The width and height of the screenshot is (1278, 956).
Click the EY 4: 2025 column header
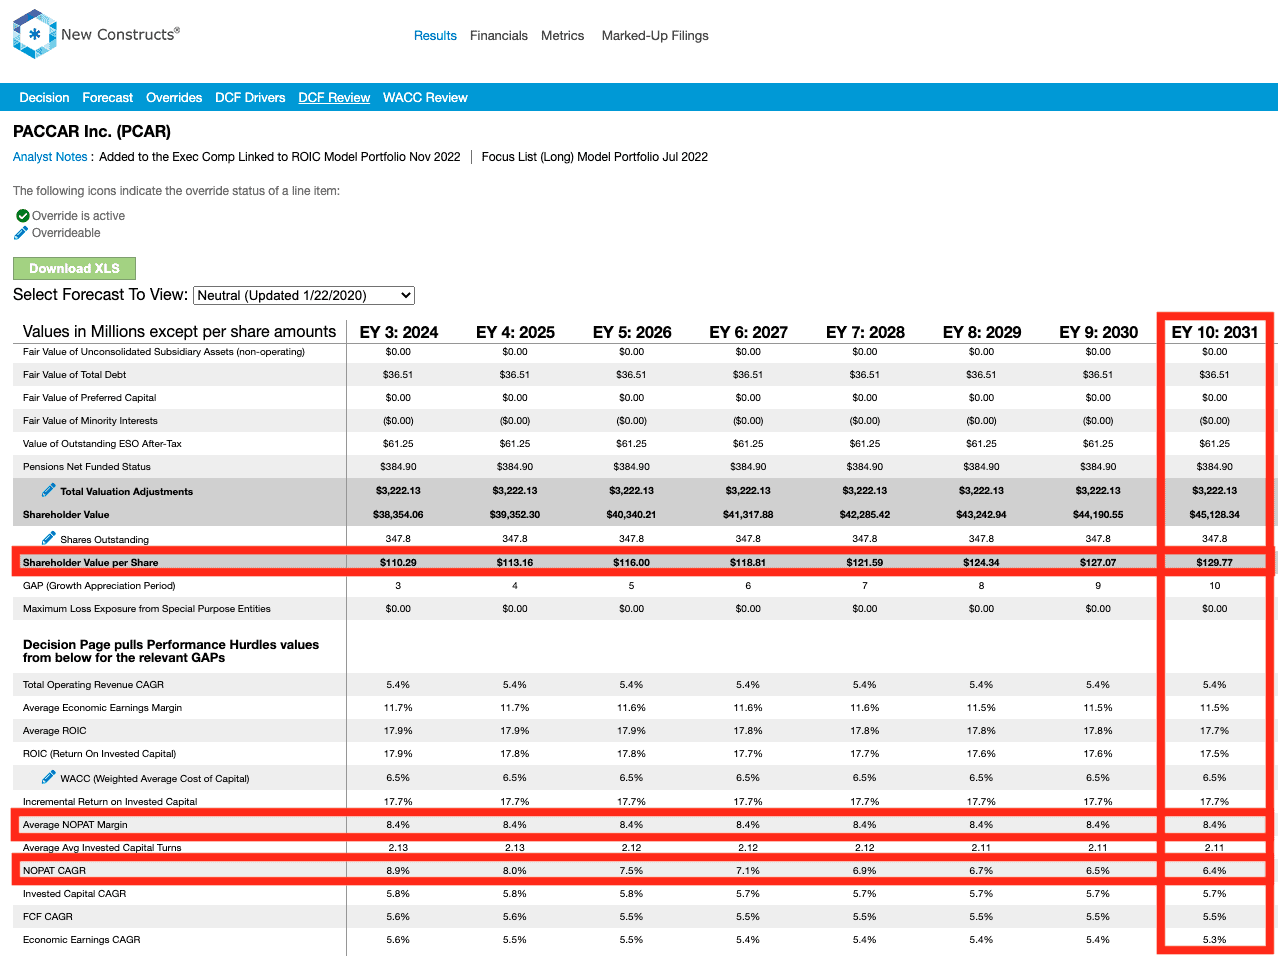(x=515, y=332)
